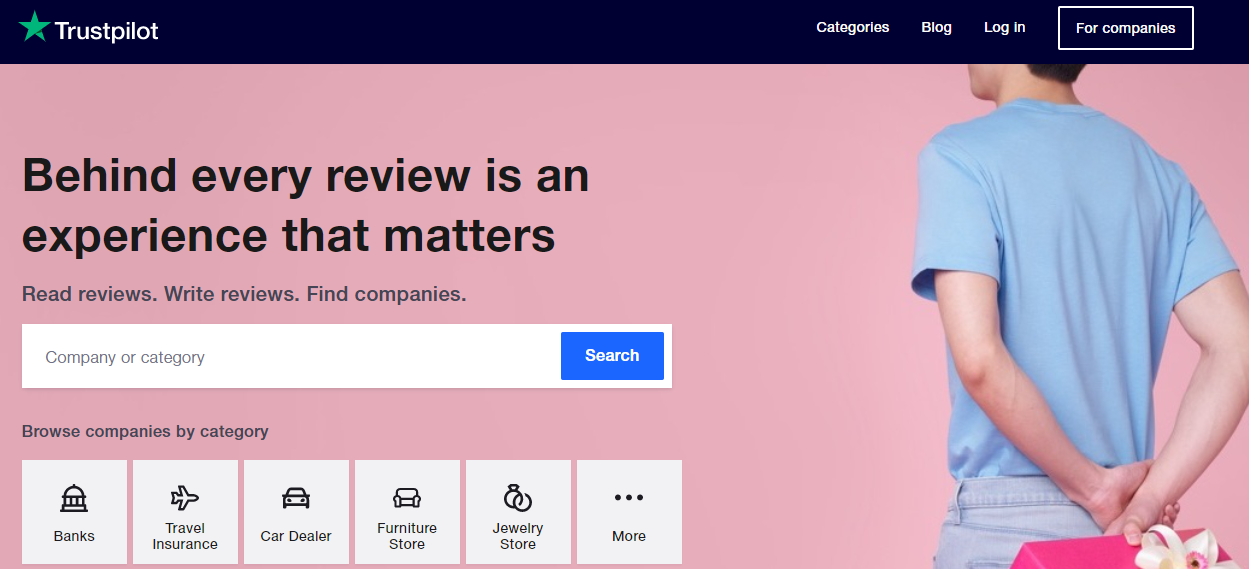The width and height of the screenshot is (1249, 569).
Task: Click the Jewelry Store label text
Action: [518, 536]
